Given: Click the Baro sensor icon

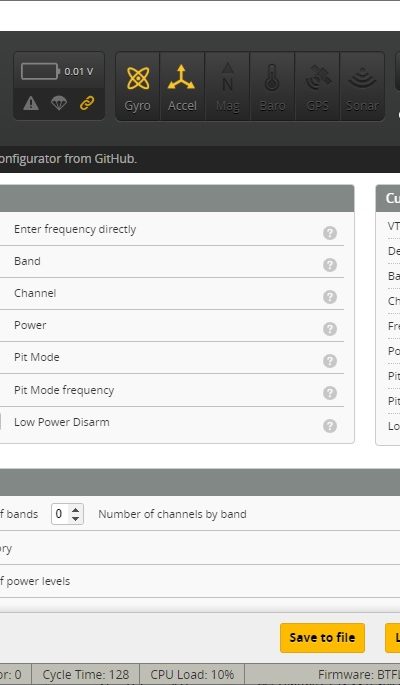Looking at the screenshot, I should pyautogui.click(x=272, y=86).
